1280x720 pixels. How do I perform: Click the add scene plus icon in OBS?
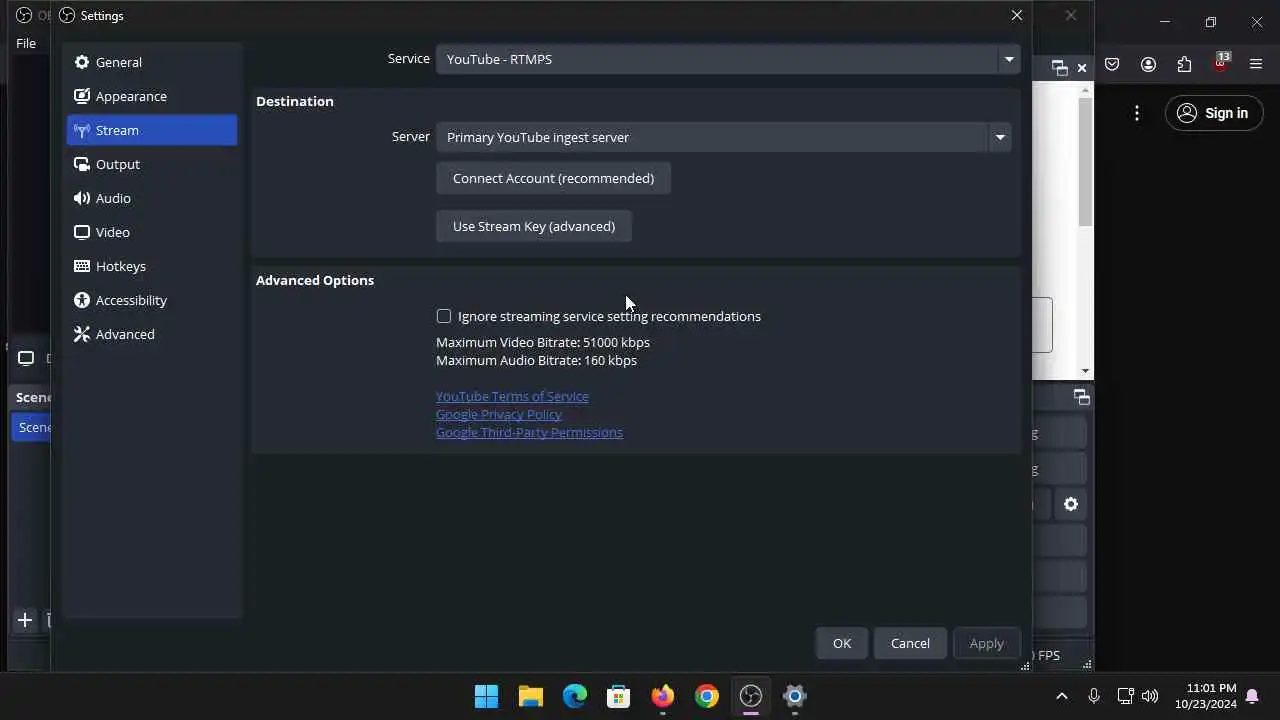pos(25,620)
